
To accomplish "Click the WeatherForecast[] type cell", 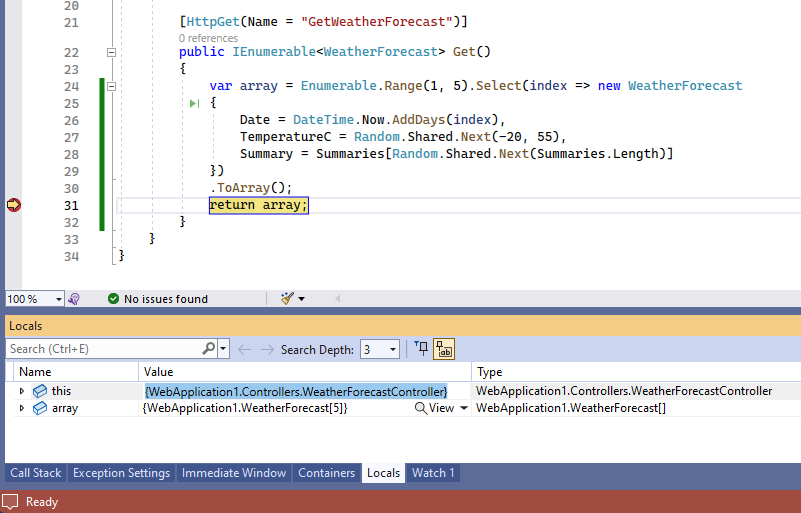I will pyautogui.click(x=571, y=408).
